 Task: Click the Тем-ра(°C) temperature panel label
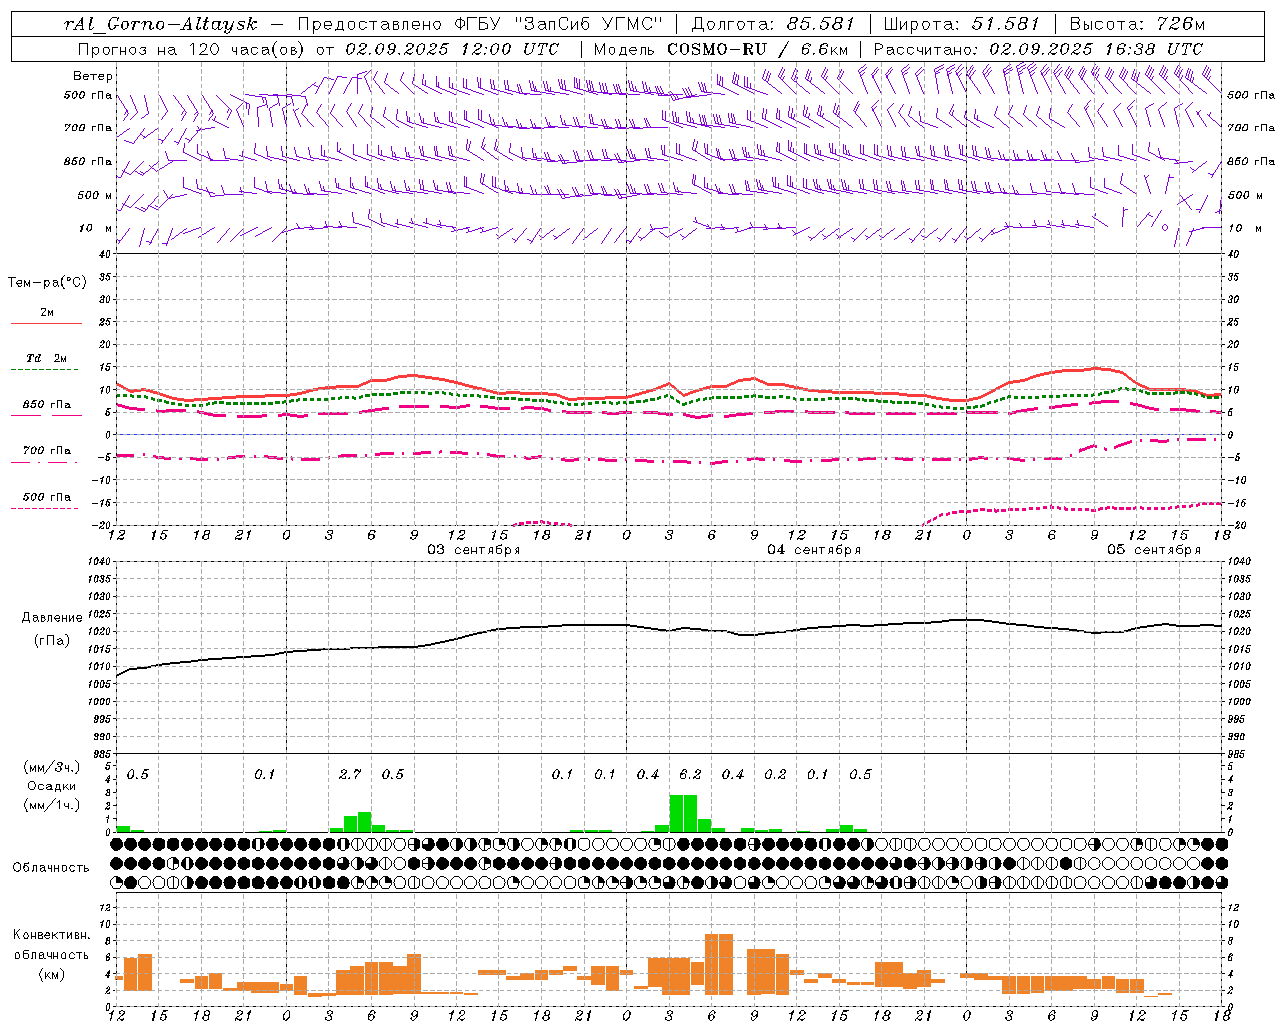[47, 283]
